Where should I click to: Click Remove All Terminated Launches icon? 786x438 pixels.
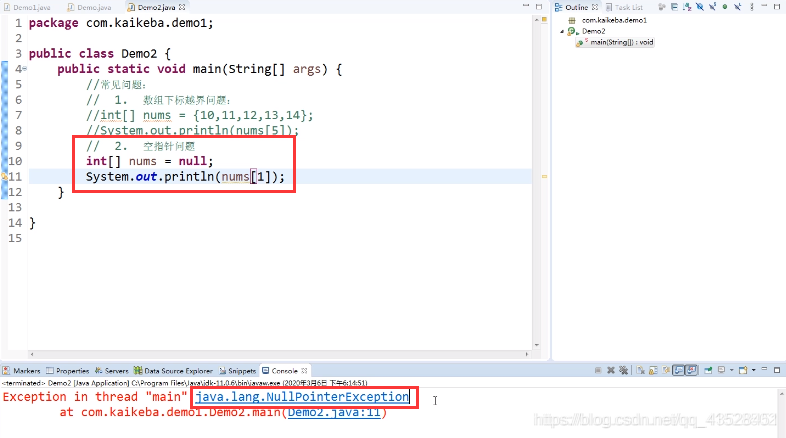pyautogui.click(x=624, y=370)
